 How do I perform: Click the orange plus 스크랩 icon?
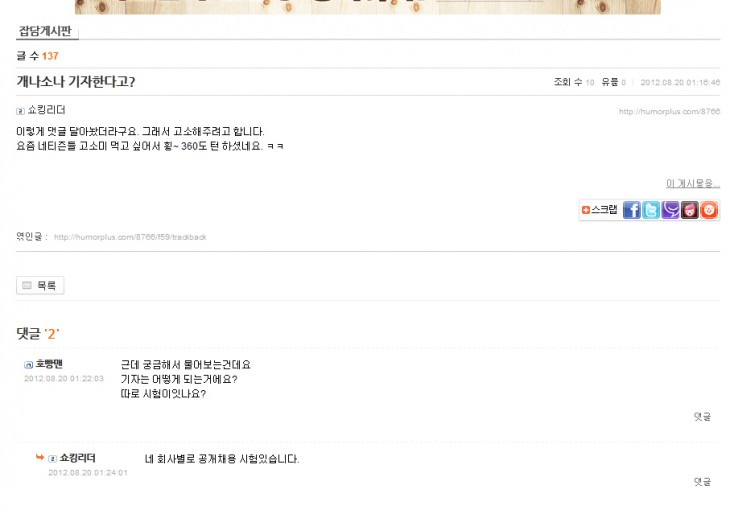tap(586, 210)
